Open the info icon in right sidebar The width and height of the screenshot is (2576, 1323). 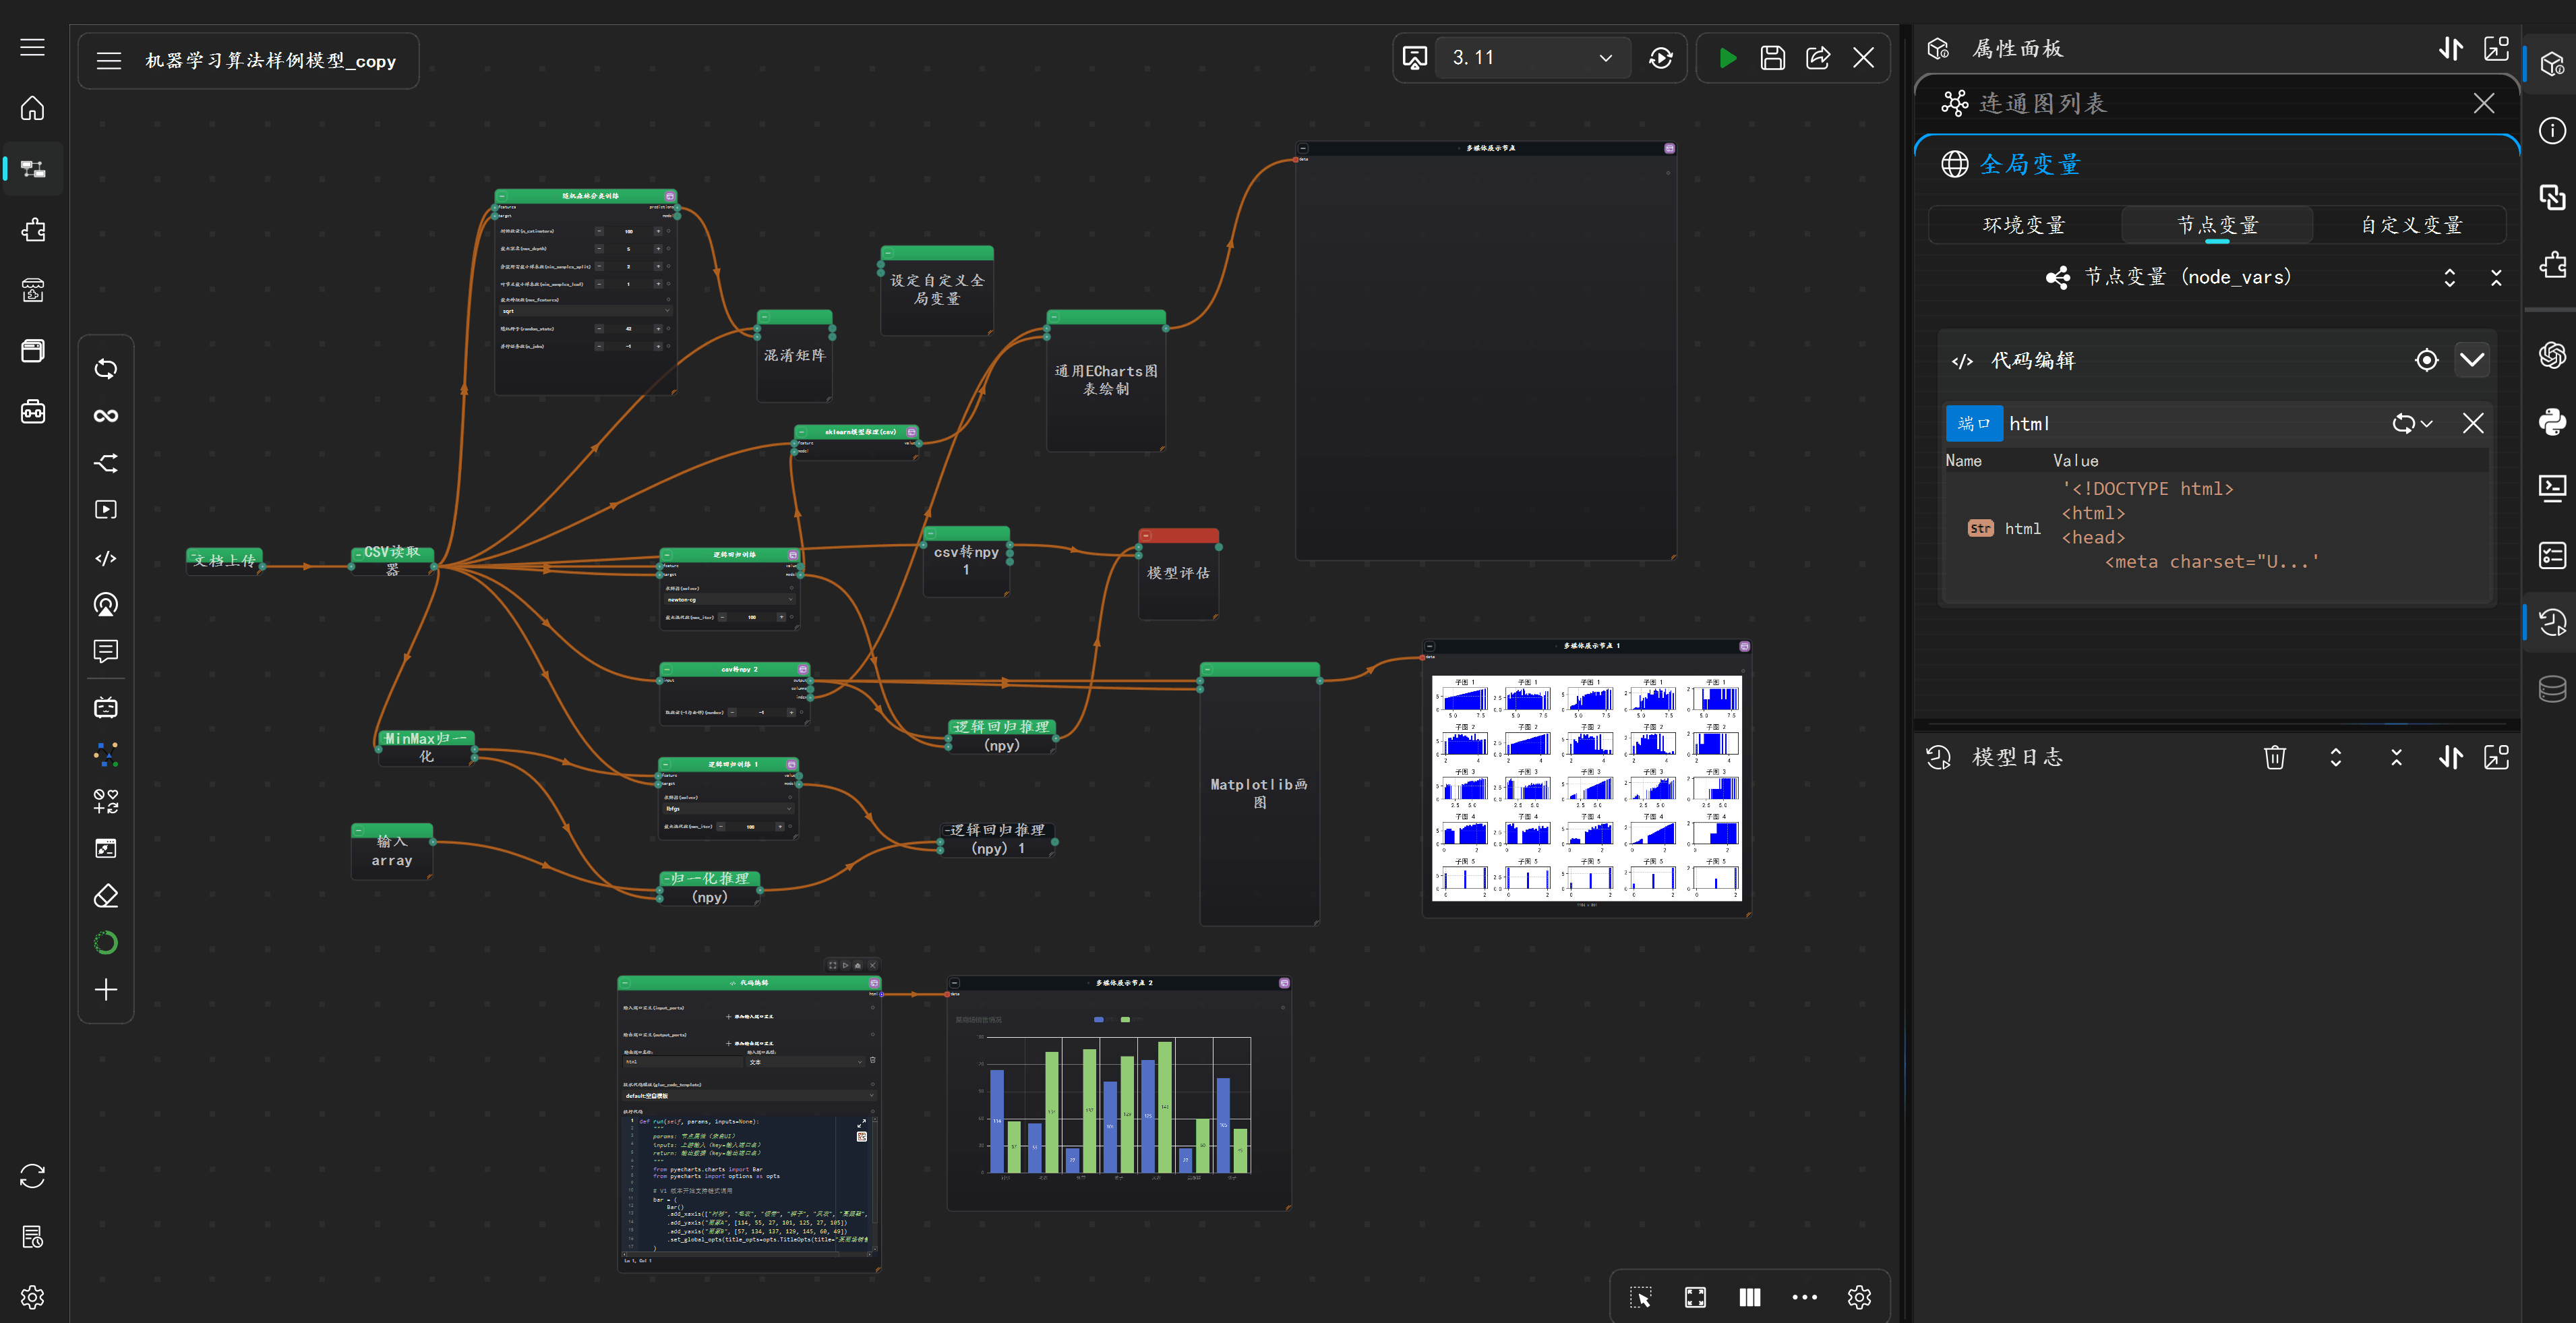coord(2552,131)
